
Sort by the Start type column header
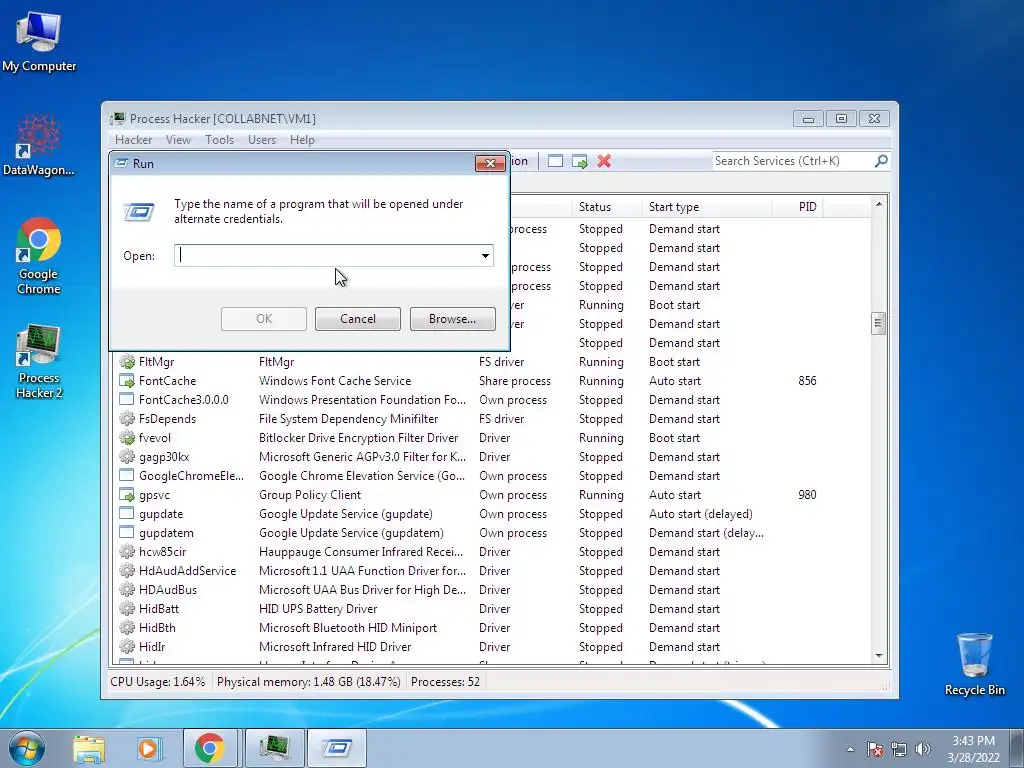707,207
